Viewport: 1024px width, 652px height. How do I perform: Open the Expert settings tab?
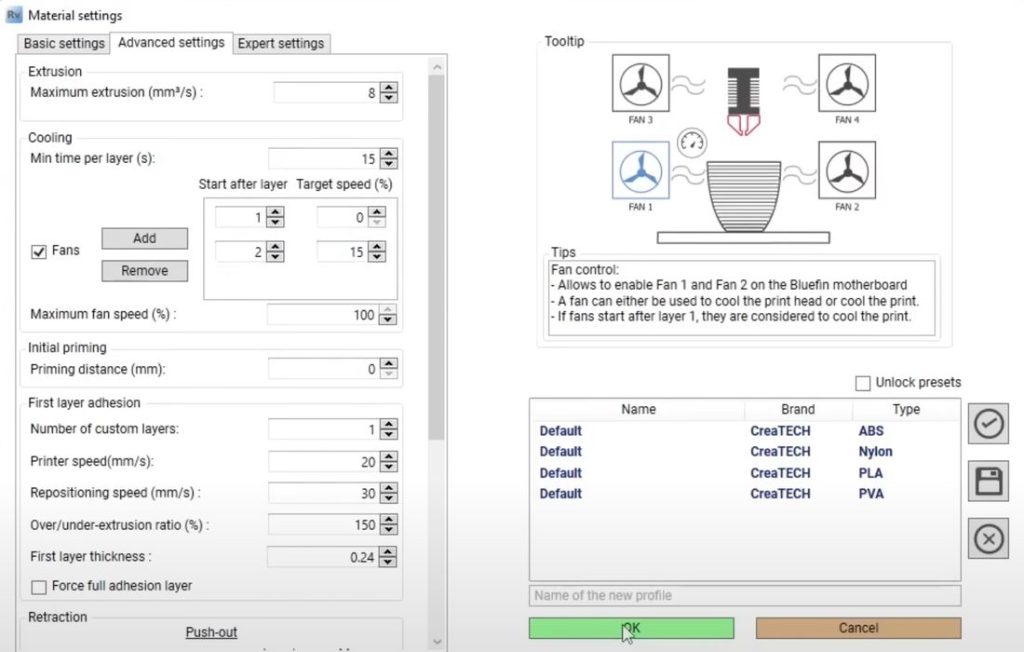pyautogui.click(x=280, y=43)
